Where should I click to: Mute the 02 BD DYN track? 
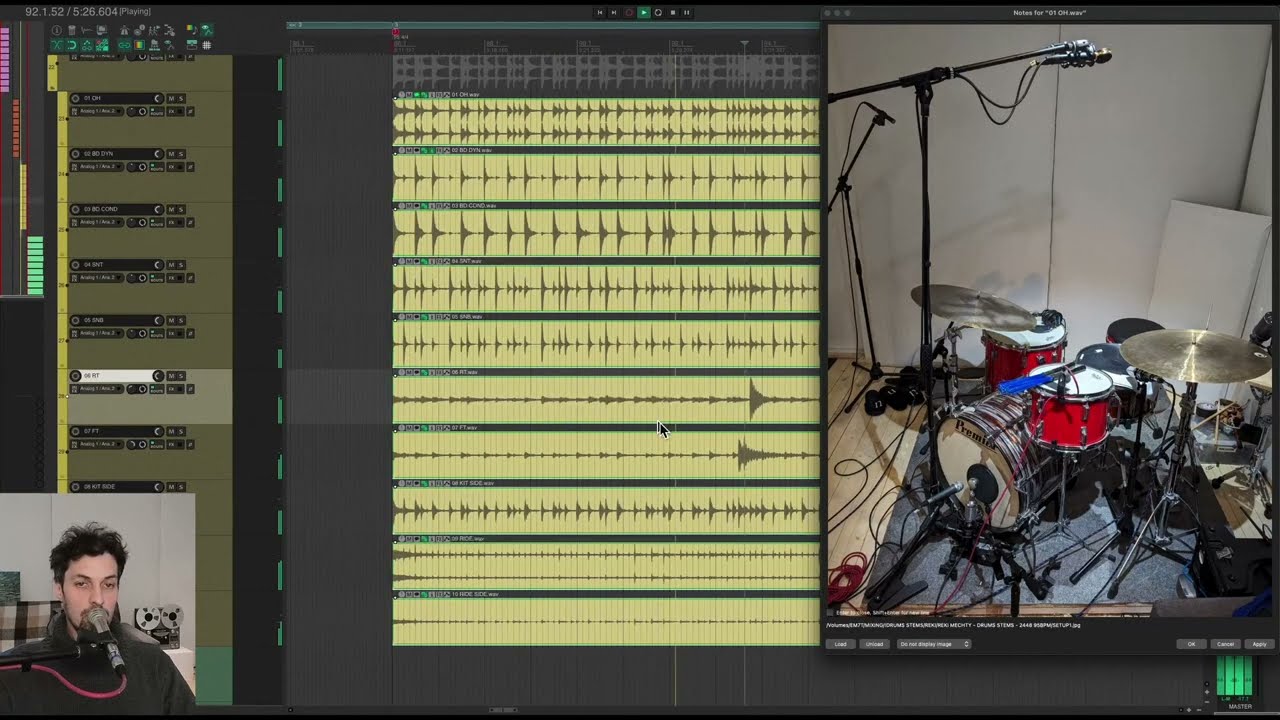171,154
